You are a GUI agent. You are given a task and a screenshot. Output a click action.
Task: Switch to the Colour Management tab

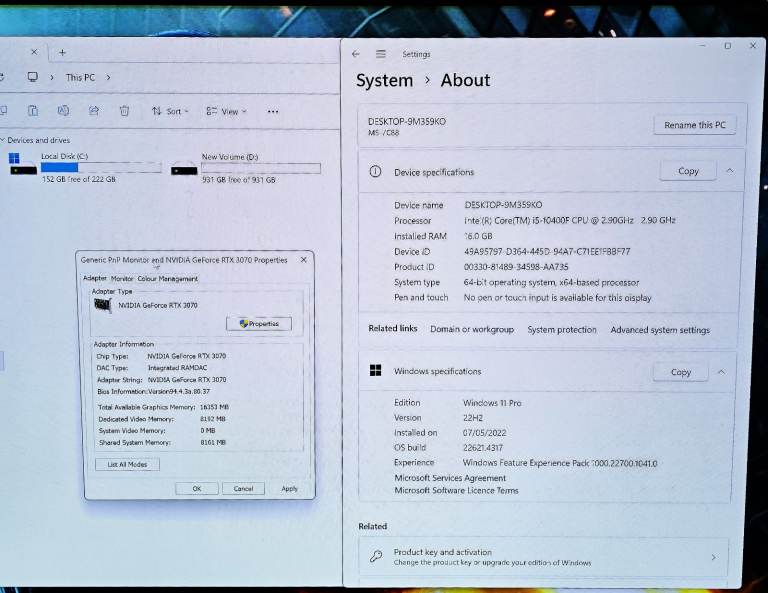point(167,279)
